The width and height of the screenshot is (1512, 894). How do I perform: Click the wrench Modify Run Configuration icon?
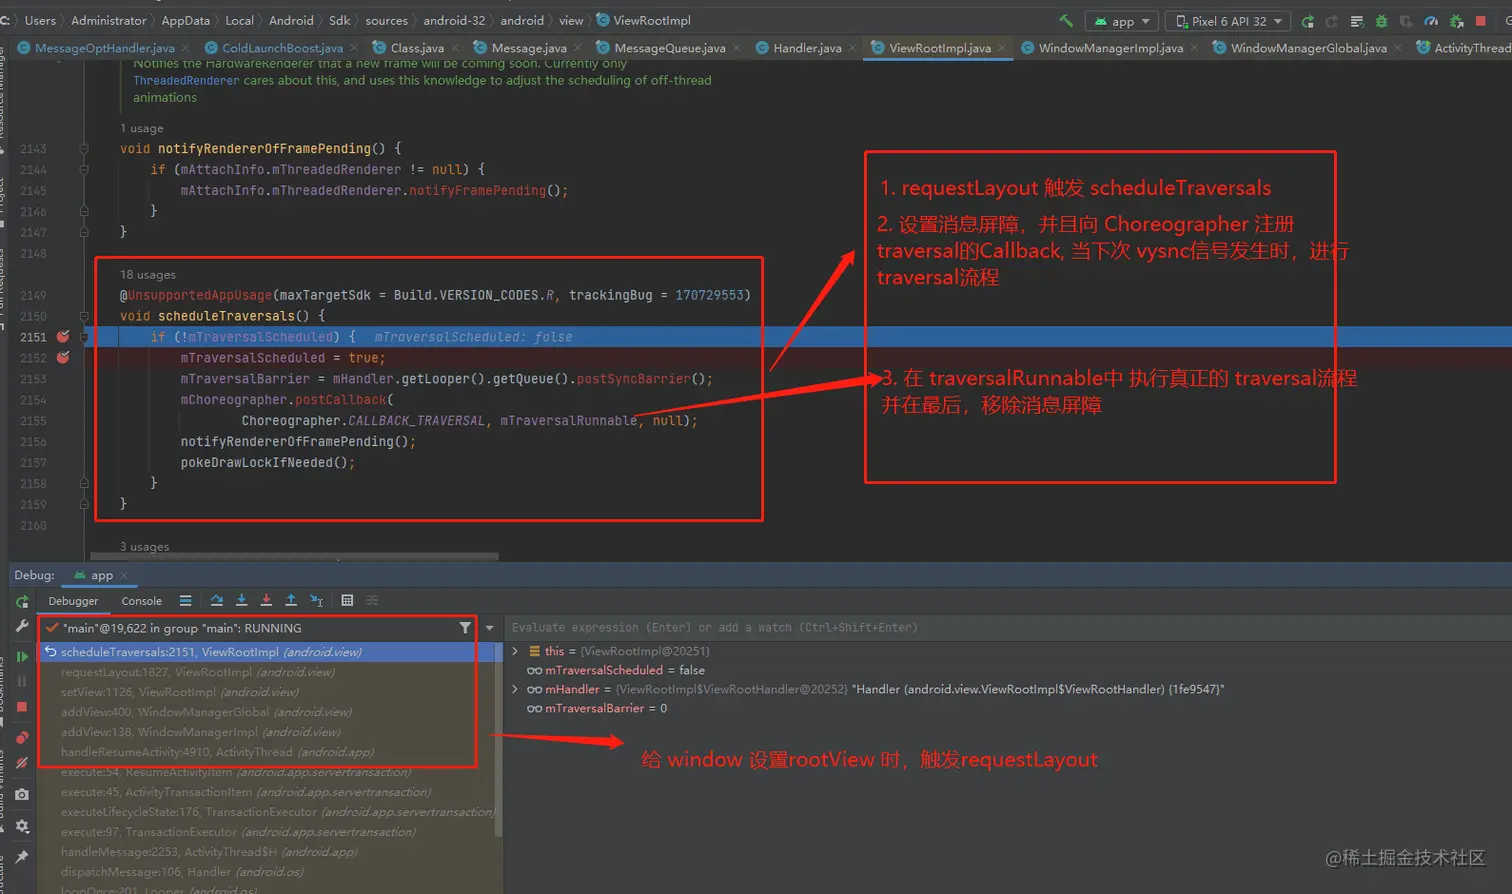point(22,626)
